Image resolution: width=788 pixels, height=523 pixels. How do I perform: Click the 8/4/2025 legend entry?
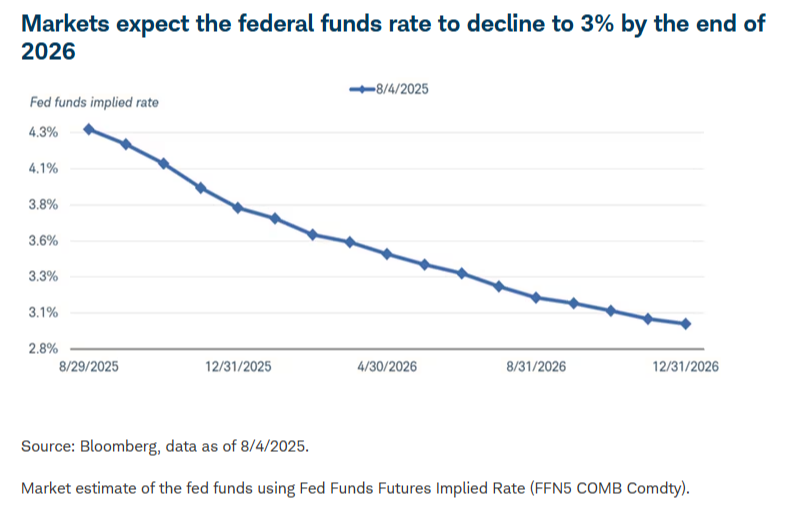(x=389, y=89)
